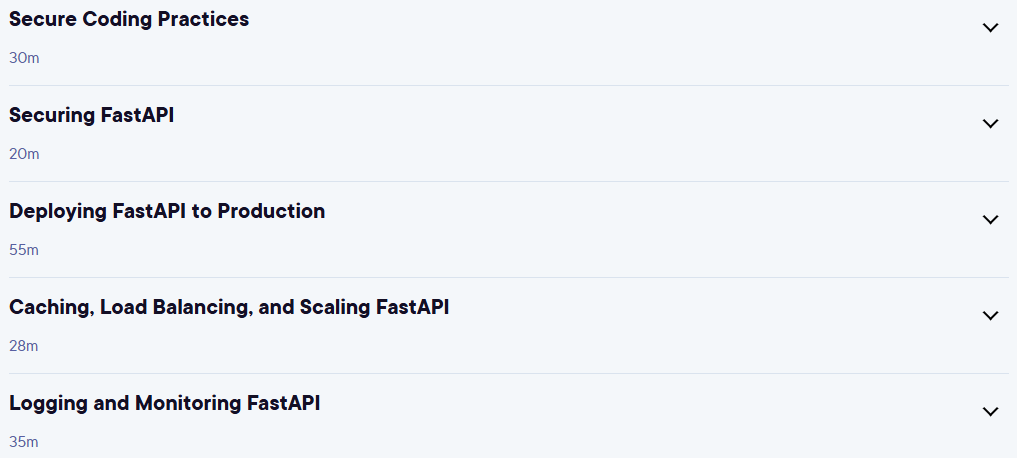Click the chevron beside Securing FastAPI
This screenshot has width=1017, height=458.
click(x=990, y=123)
